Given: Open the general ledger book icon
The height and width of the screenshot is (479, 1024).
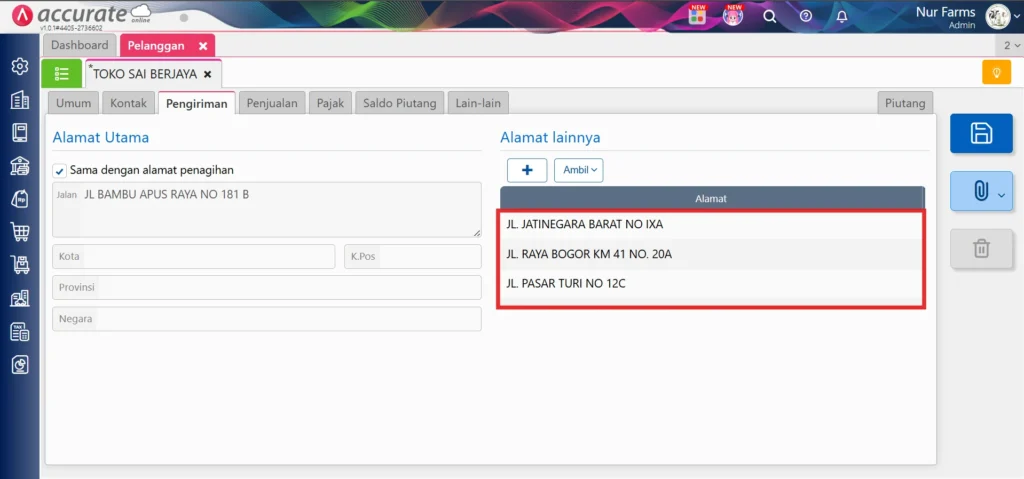Looking at the screenshot, I should click(x=20, y=133).
